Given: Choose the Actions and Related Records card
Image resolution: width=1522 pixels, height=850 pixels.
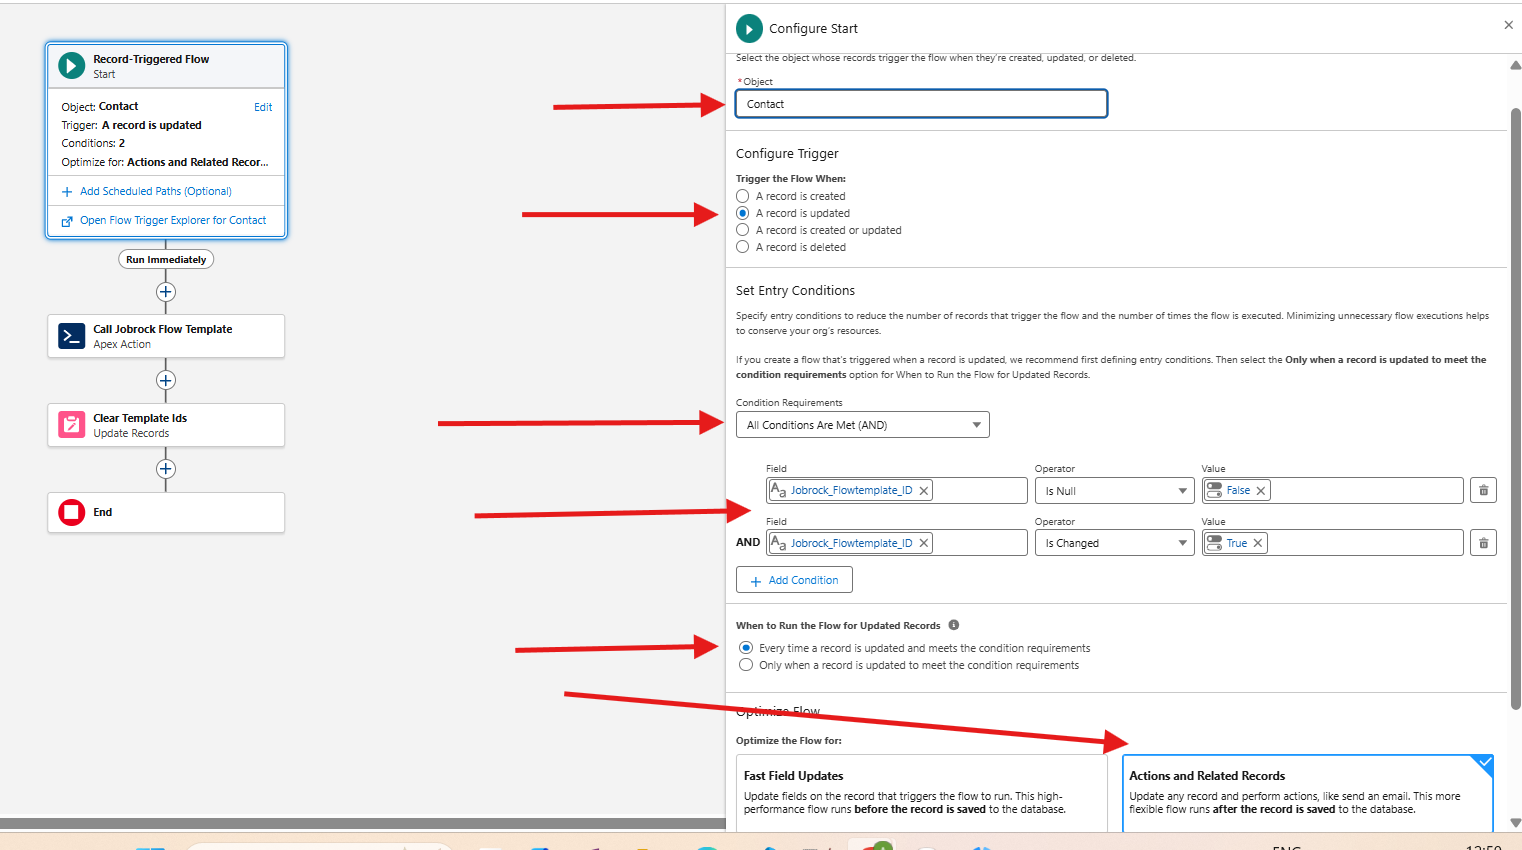Looking at the screenshot, I should pos(1308,793).
